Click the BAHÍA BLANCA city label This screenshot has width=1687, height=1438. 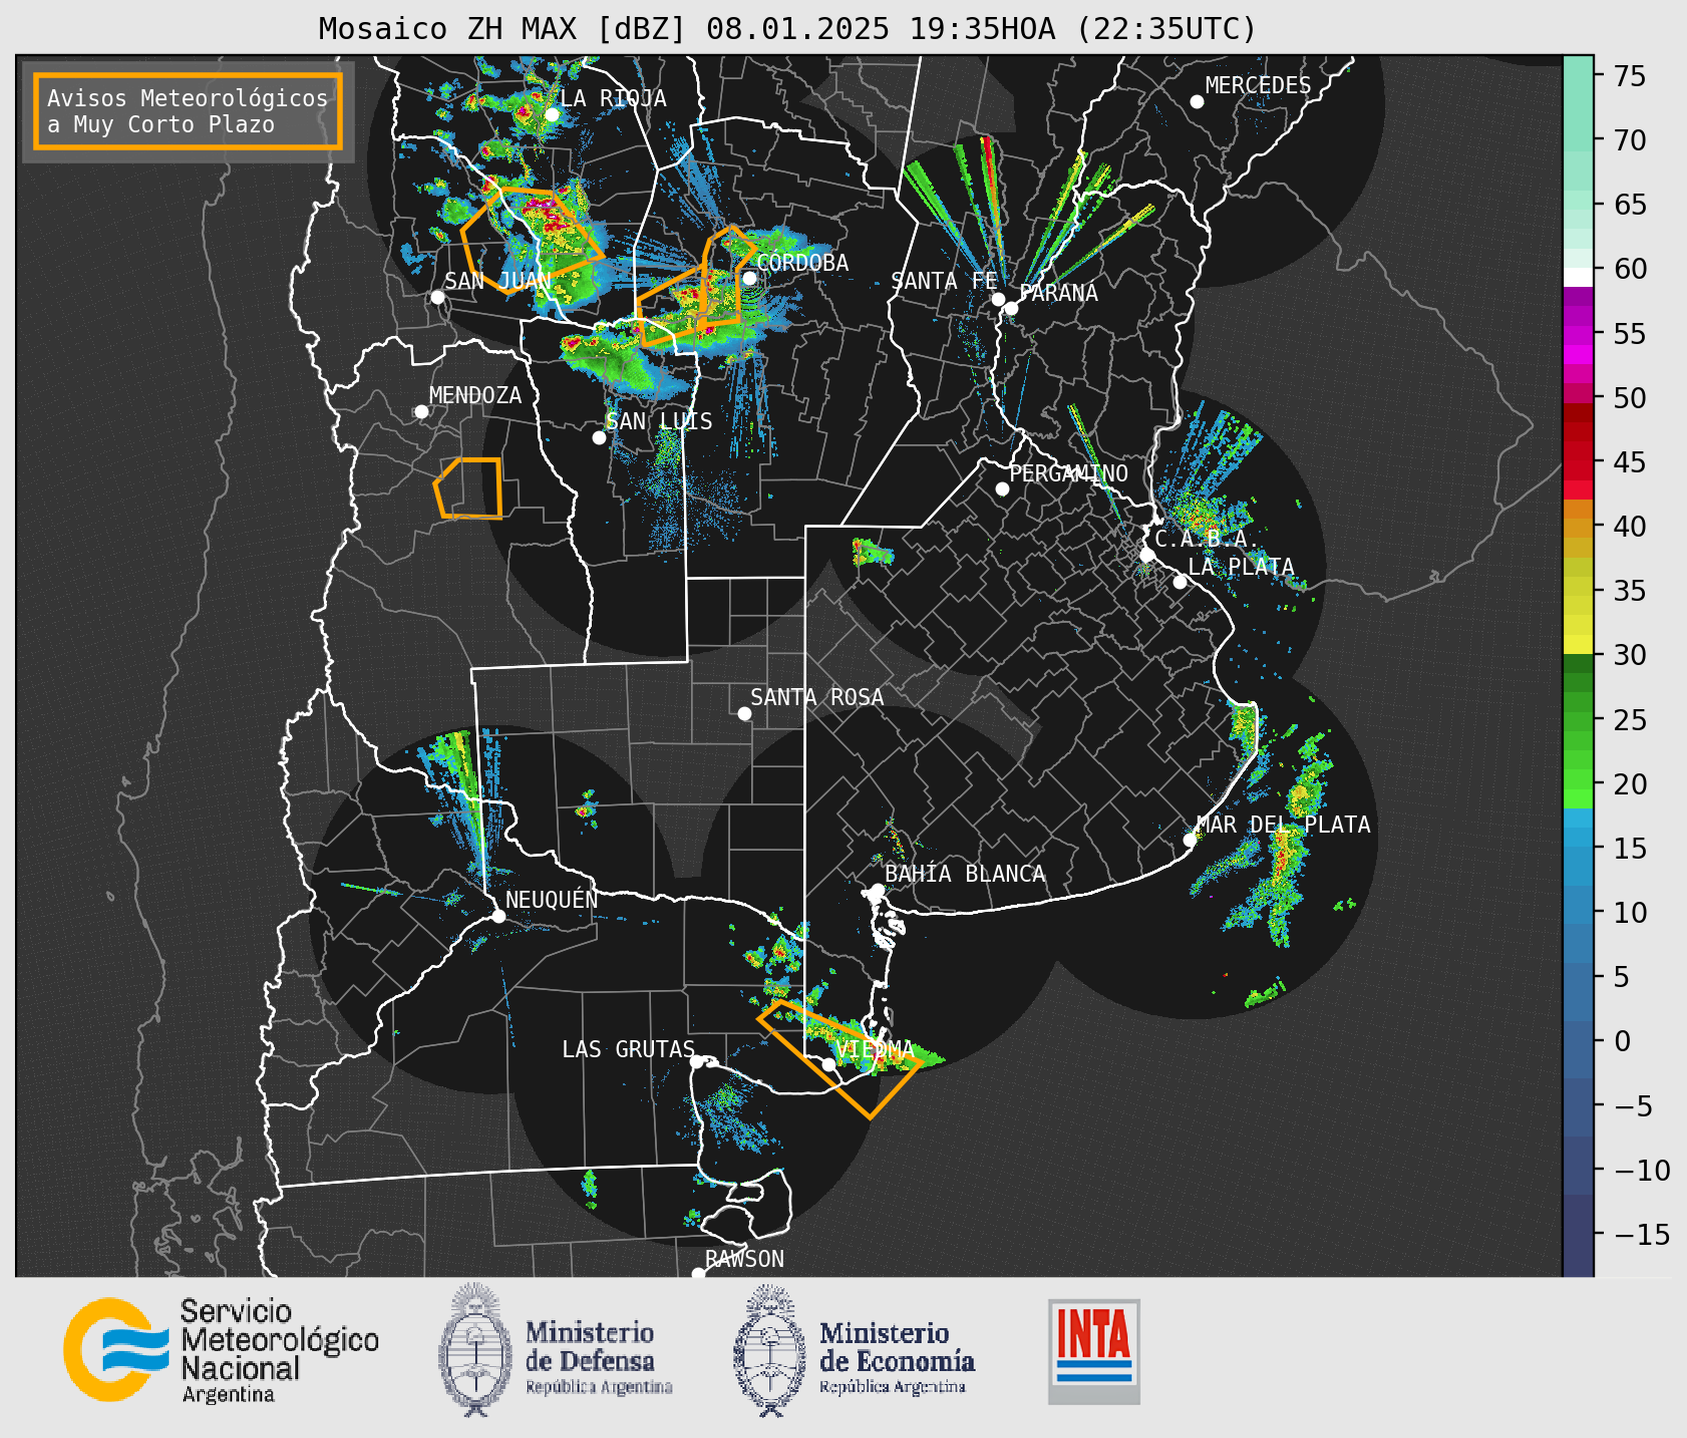click(x=965, y=873)
